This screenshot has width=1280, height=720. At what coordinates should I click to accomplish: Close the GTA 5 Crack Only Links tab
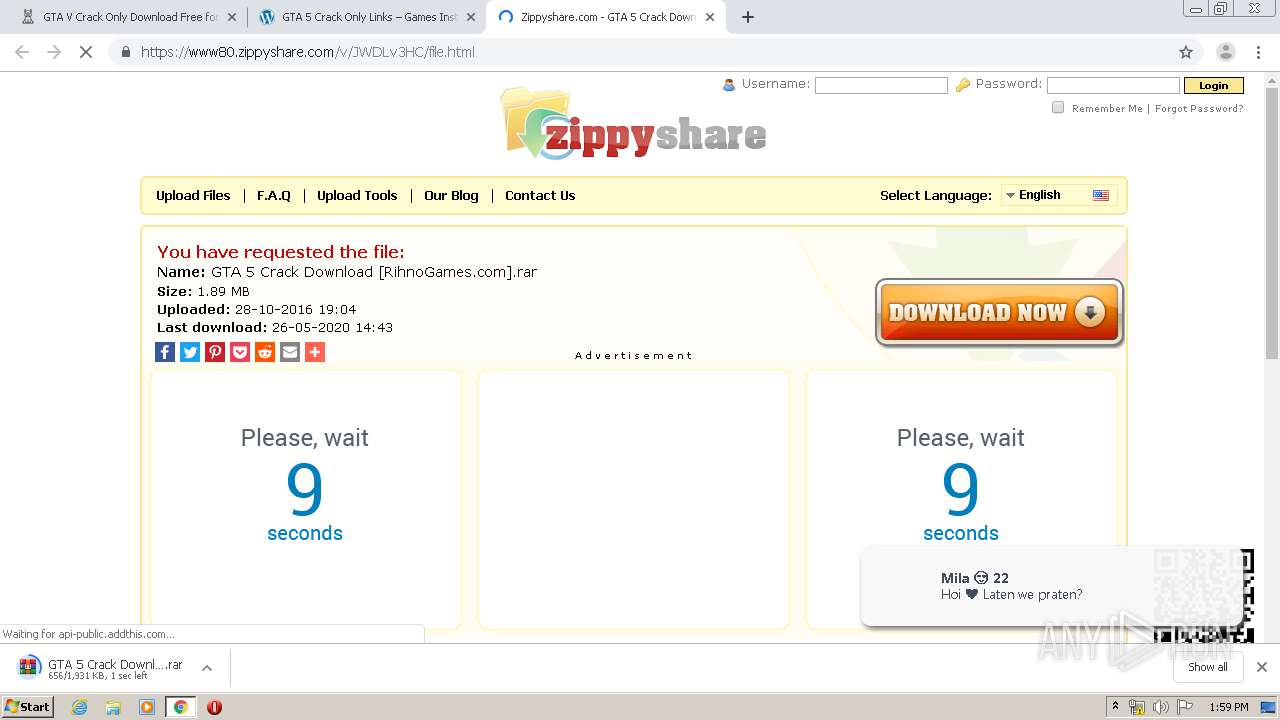[470, 17]
